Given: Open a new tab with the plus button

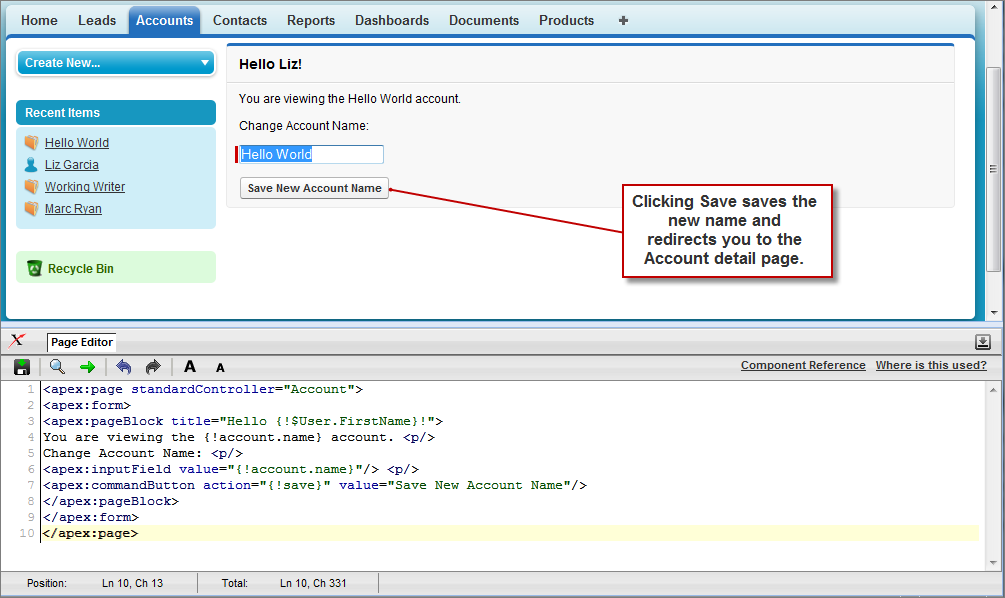Looking at the screenshot, I should (x=622, y=20).
